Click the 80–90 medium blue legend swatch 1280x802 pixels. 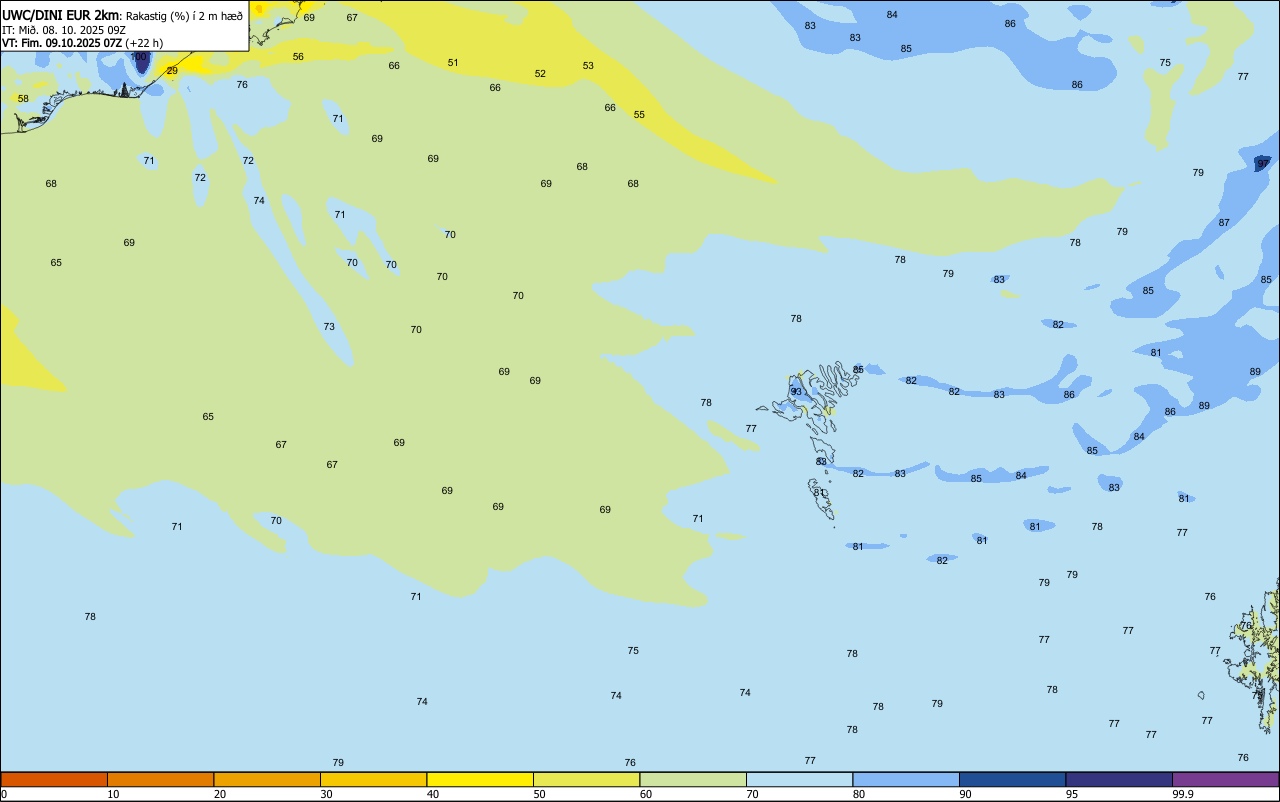(906, 779)
